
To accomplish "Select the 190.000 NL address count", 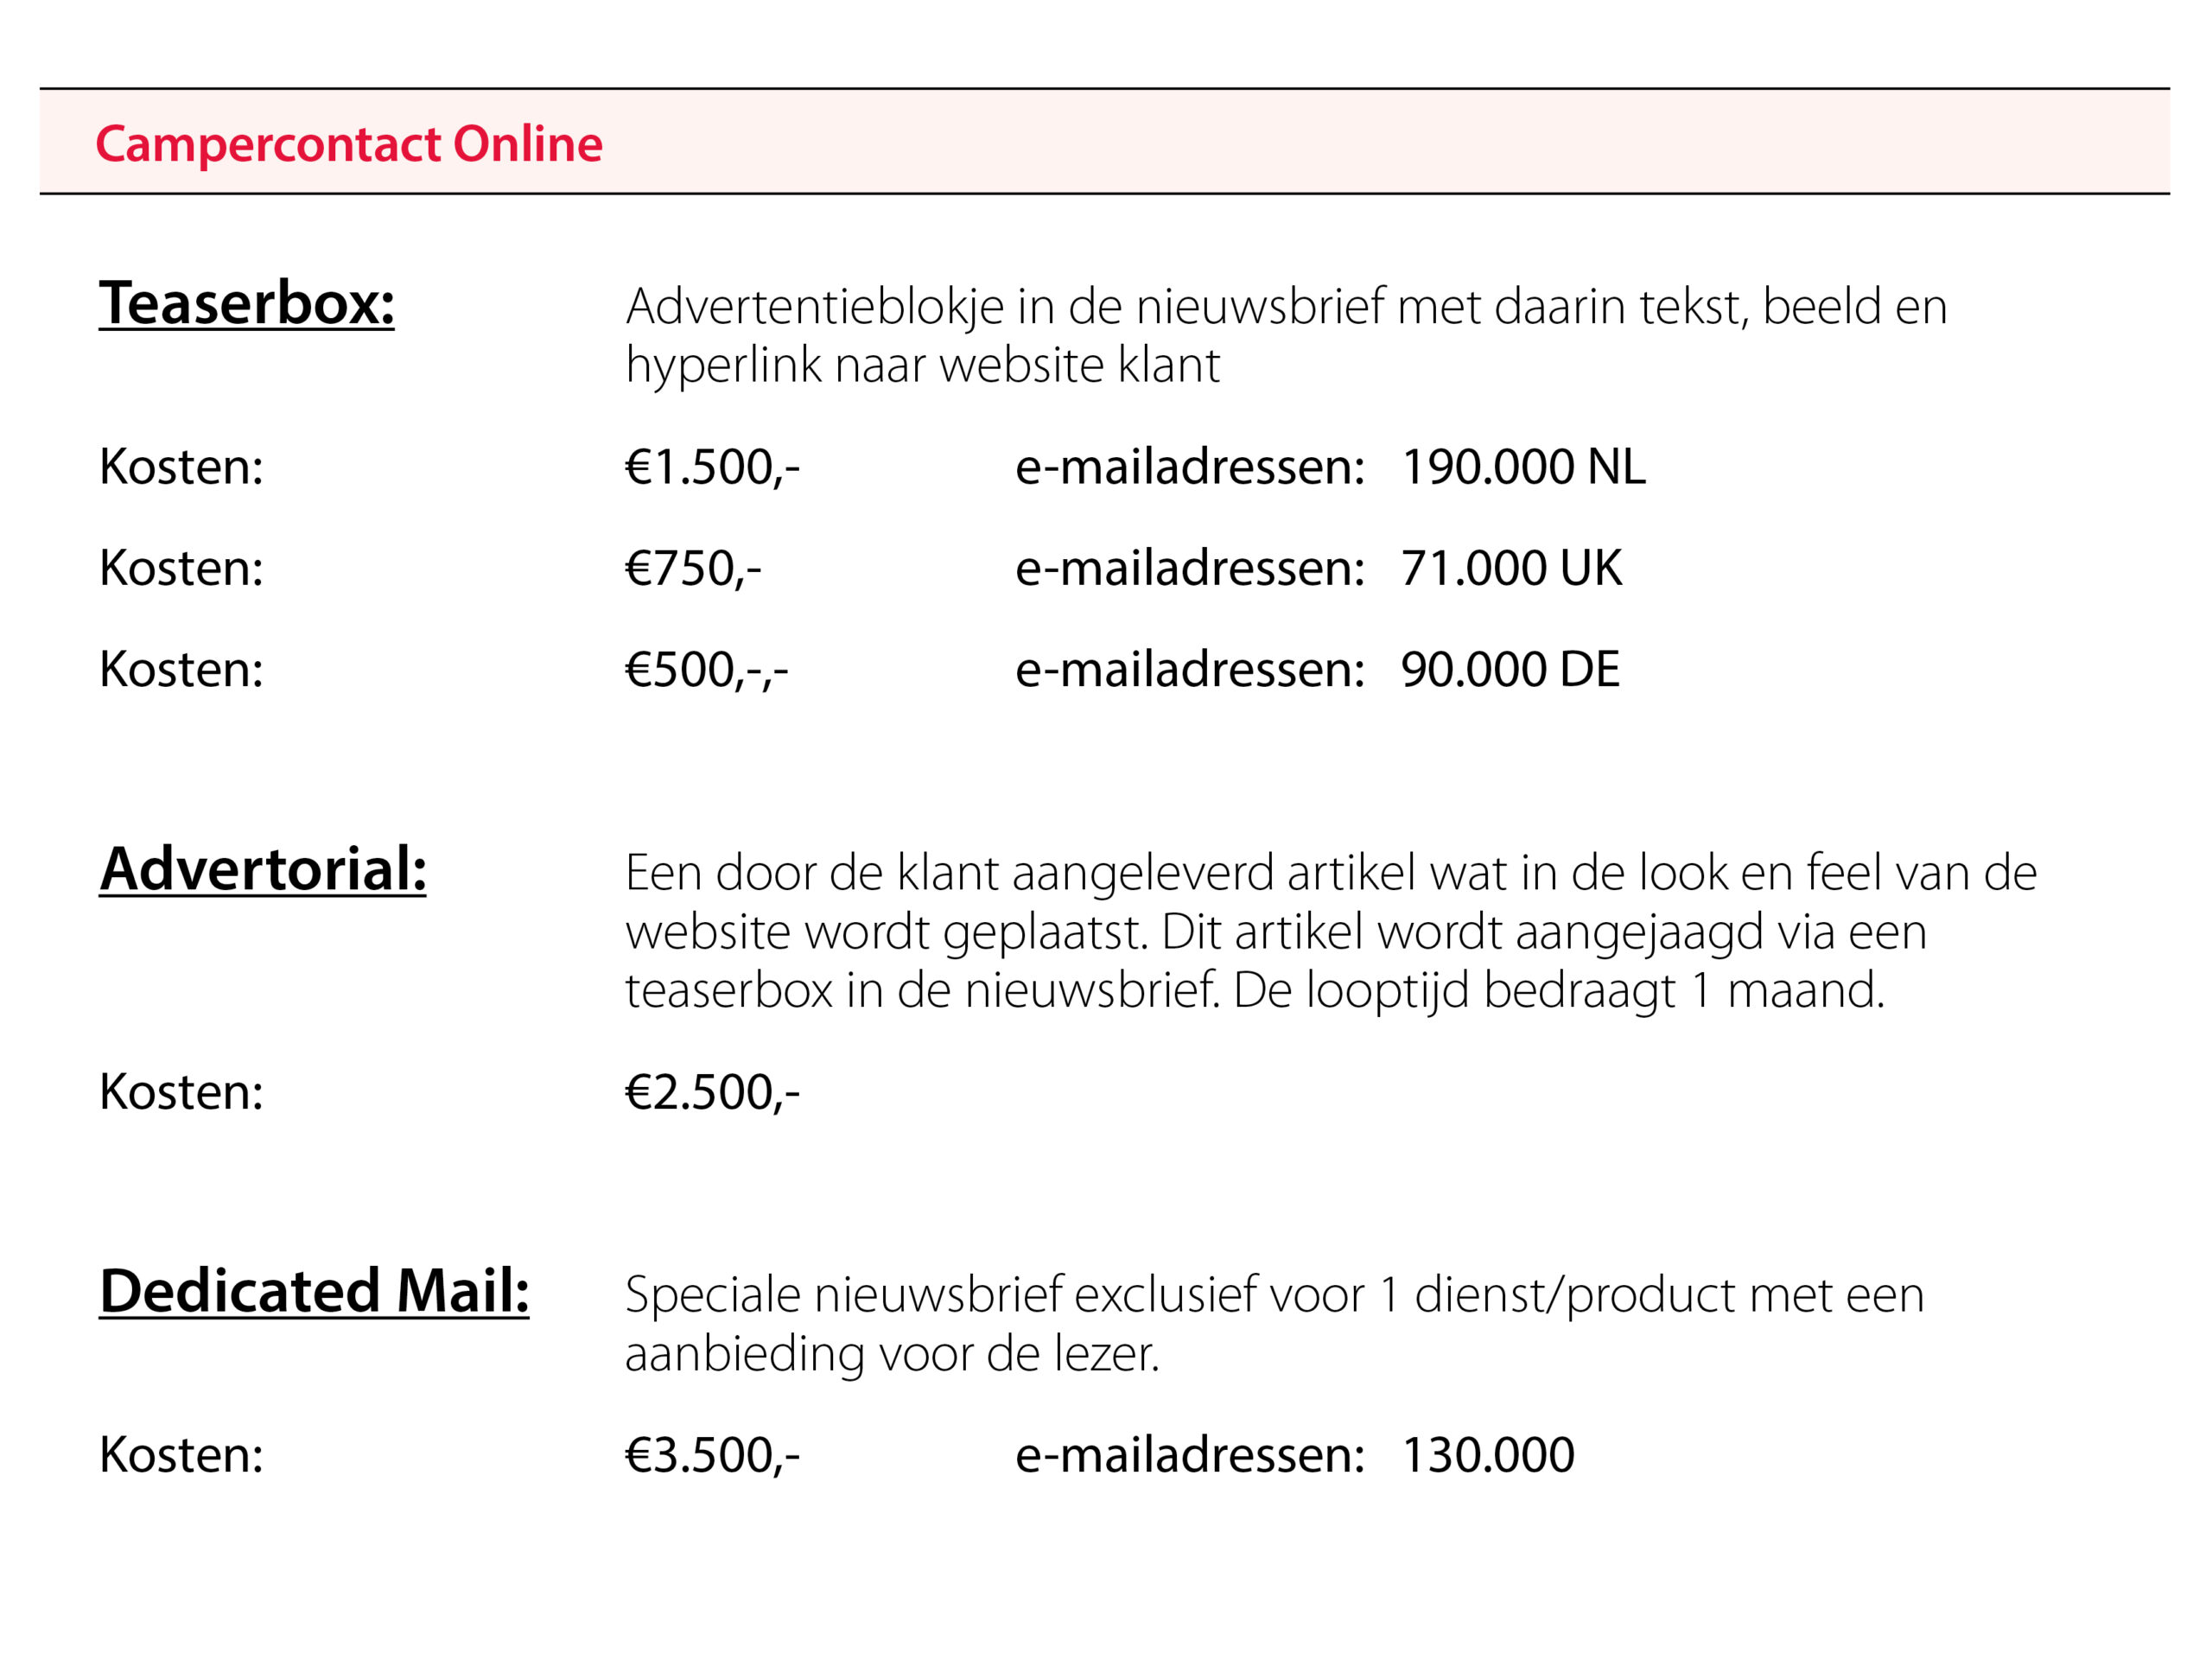I will 1522,467.
